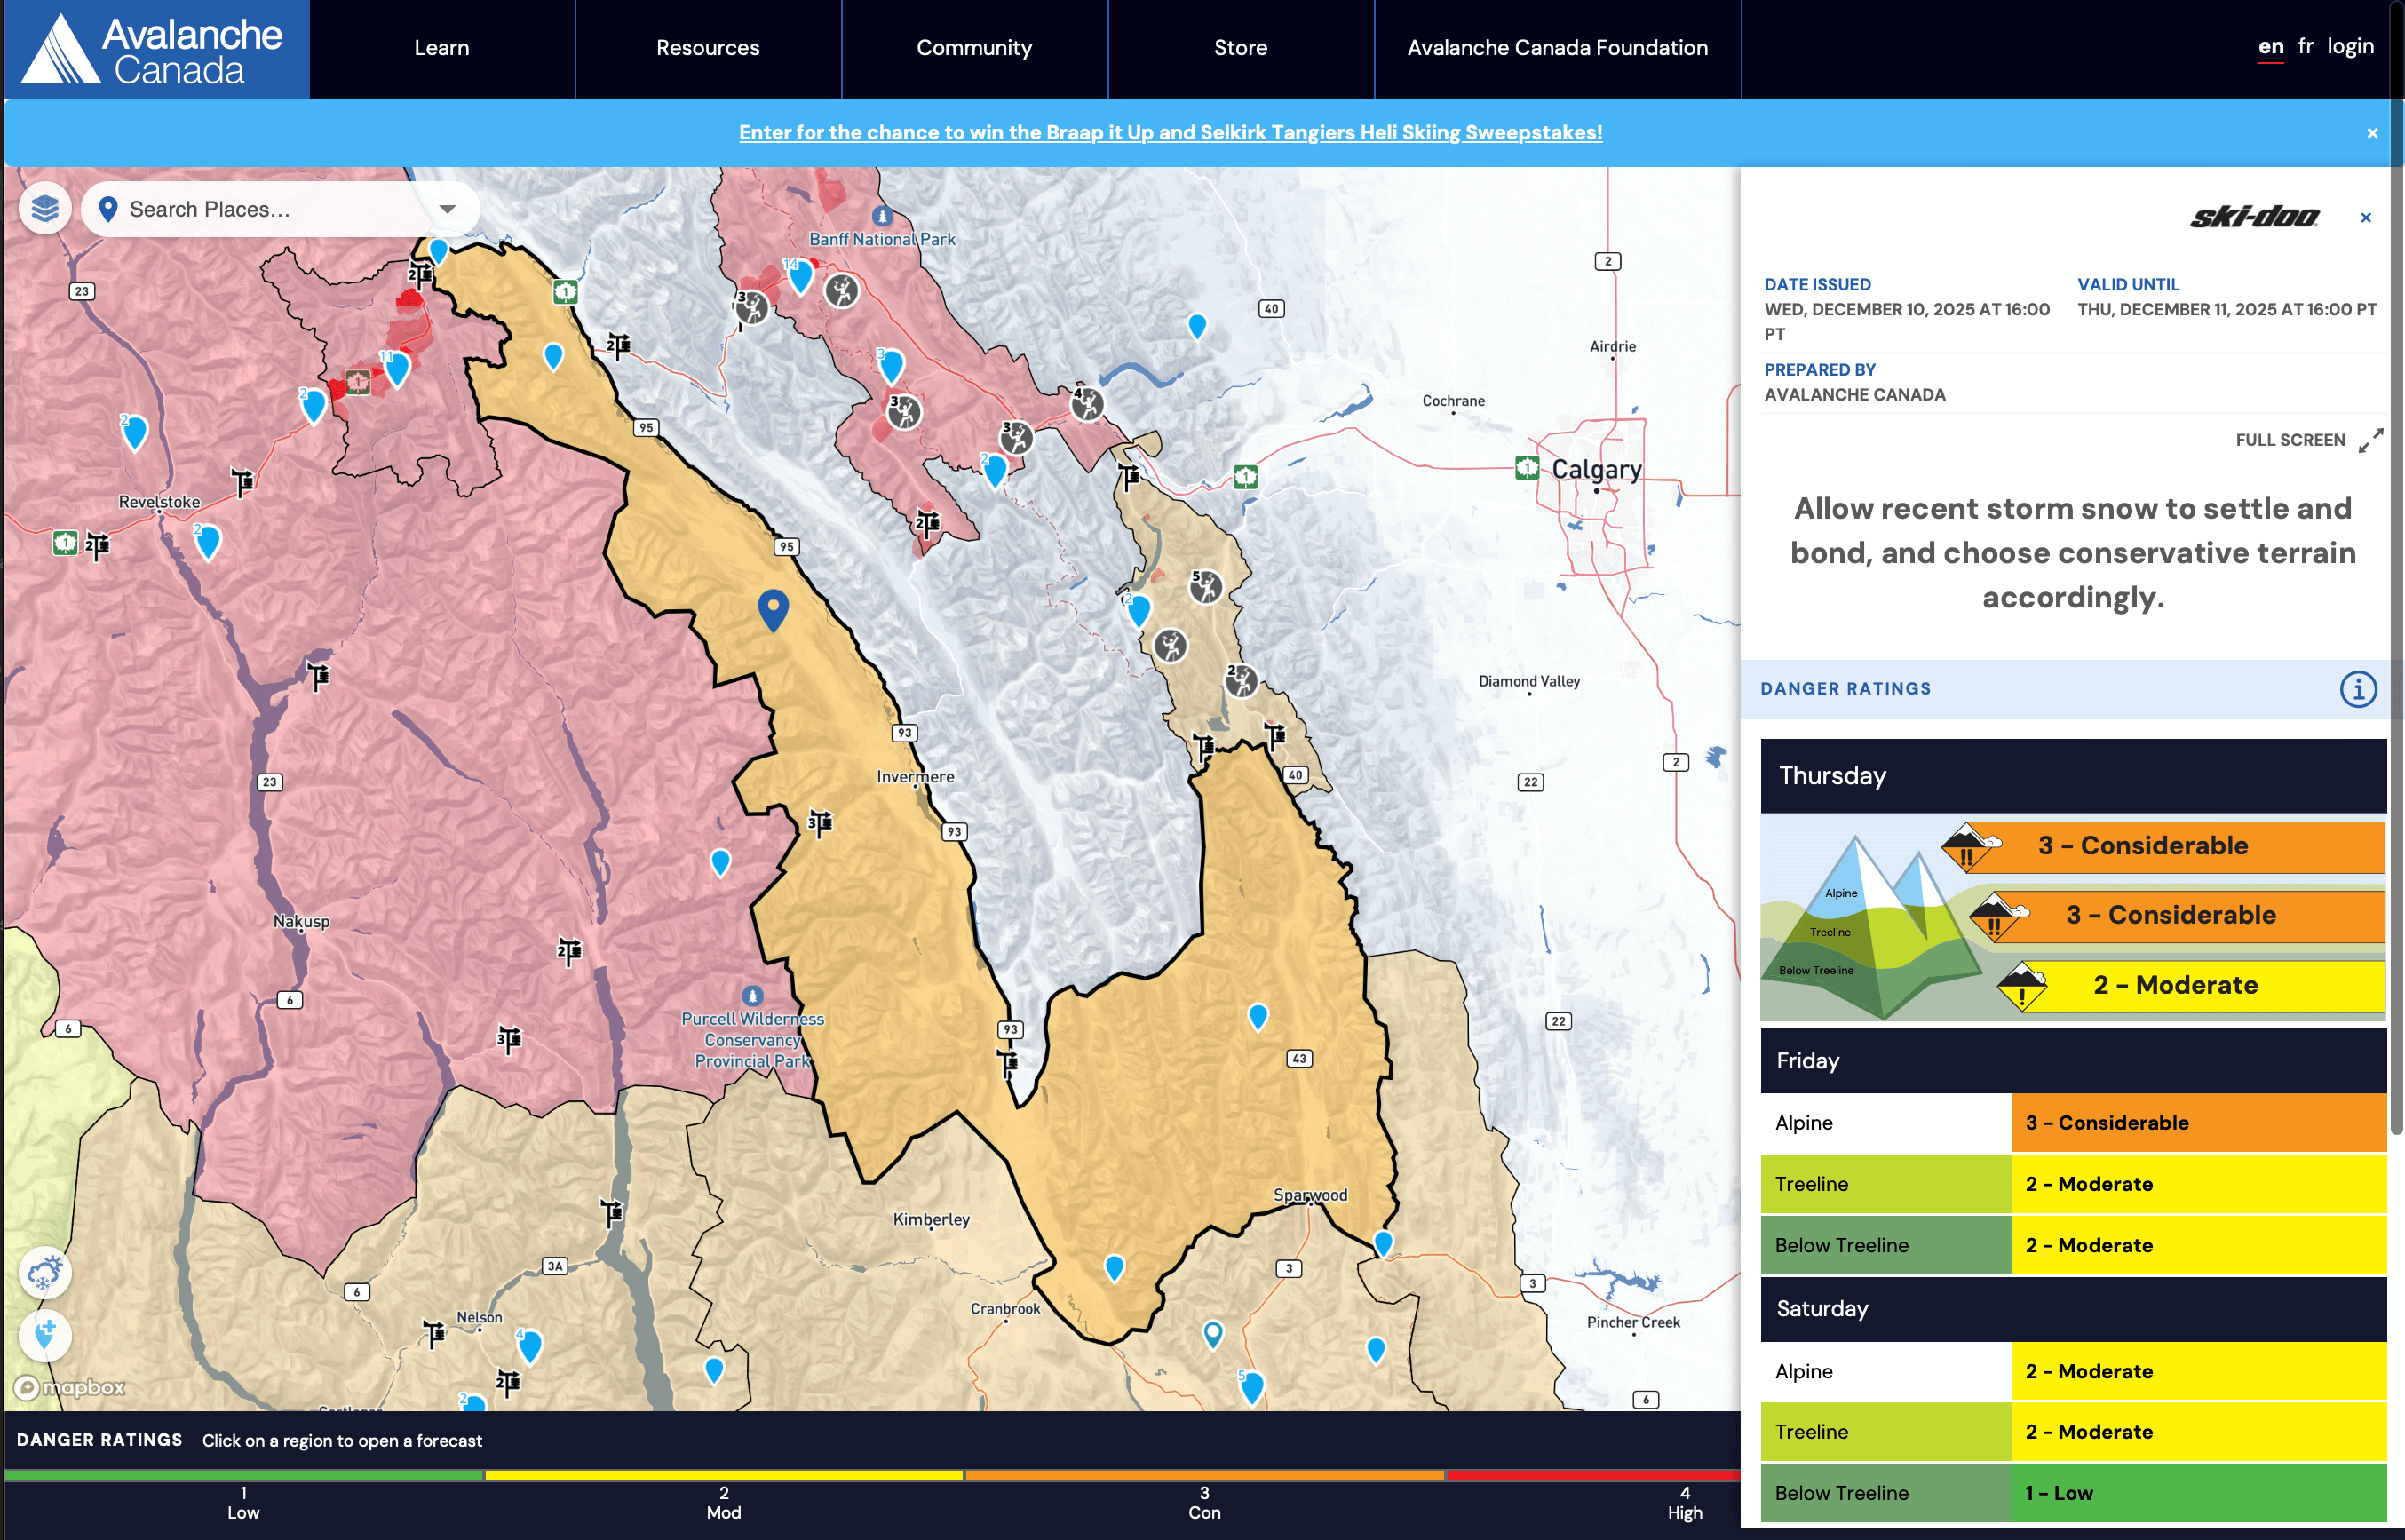The width and height of the screenshot is (2405, 1540).
Task: Click the login link
Action: pos(2349,46)
